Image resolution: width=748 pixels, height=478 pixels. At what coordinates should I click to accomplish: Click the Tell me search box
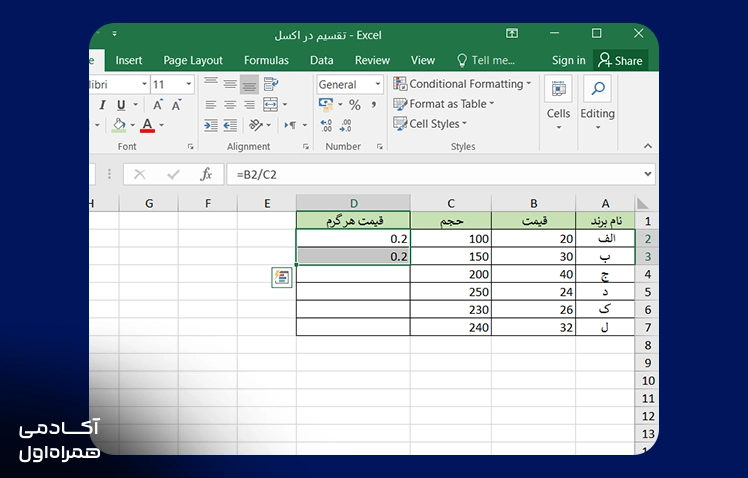(x=486, y=60)
